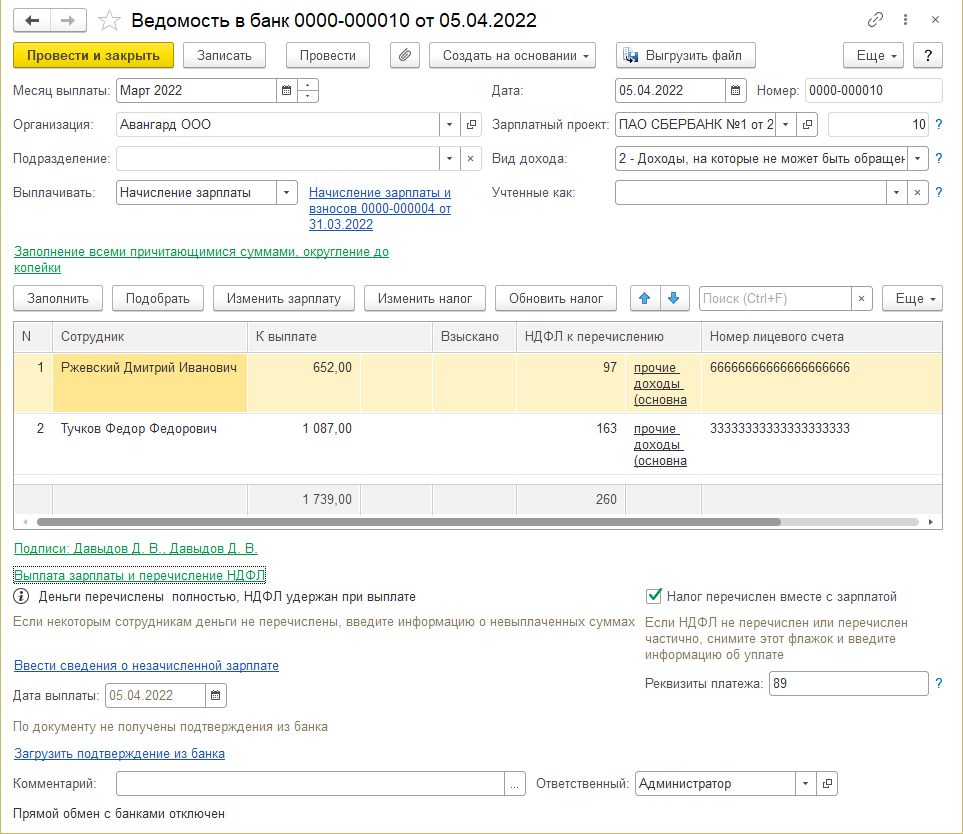Uncheck 'Налог перечислен вместе с зарплатой'
This screenshot has height=834, width=963.
tap(655, 596)
